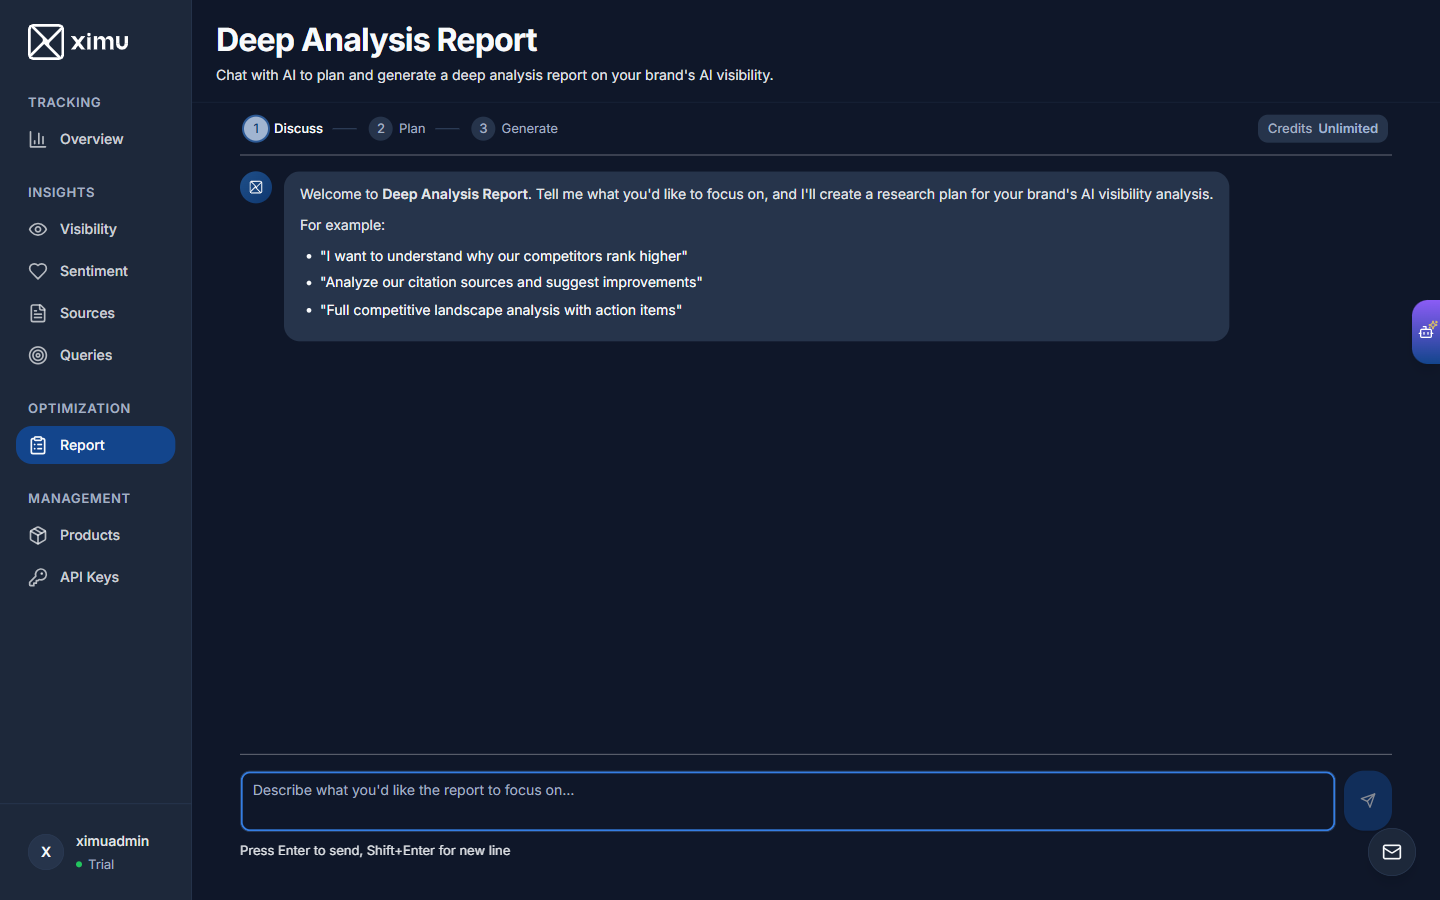This screenshot has width=1440, height=900.
Task: Select step 2 Plan
Action: click(397, 128)
